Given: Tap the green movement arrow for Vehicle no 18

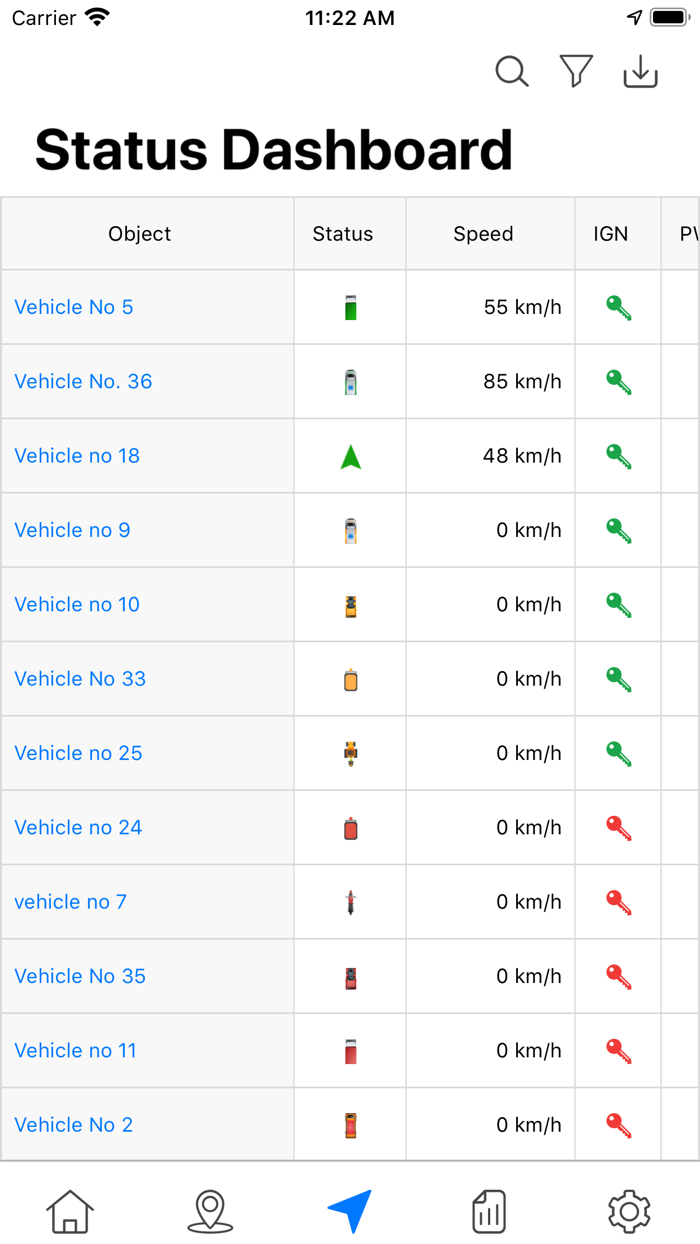Looking at the screenshot, I should pyautogui.click(x=349, y=455).
